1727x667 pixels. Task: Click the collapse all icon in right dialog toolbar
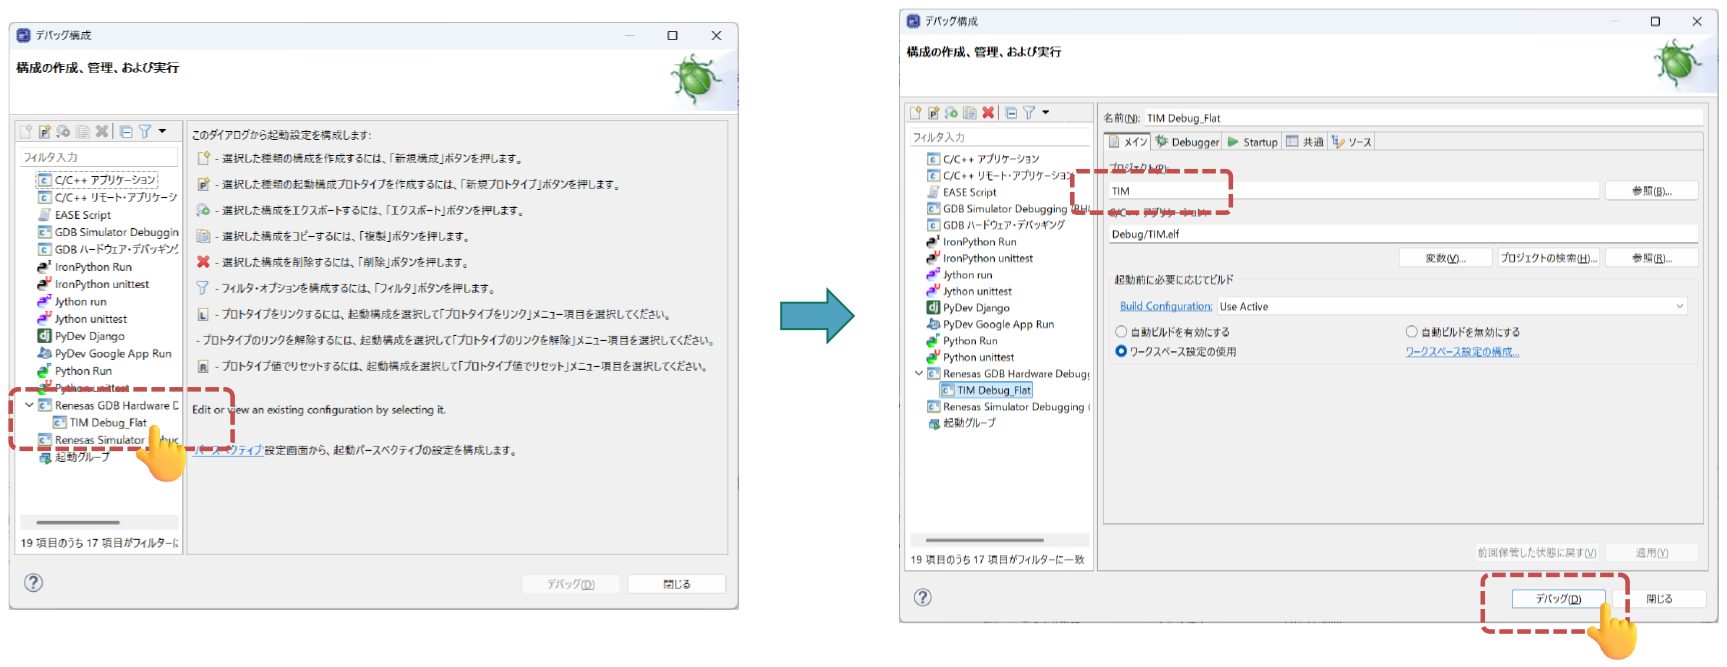point(1011,113)
